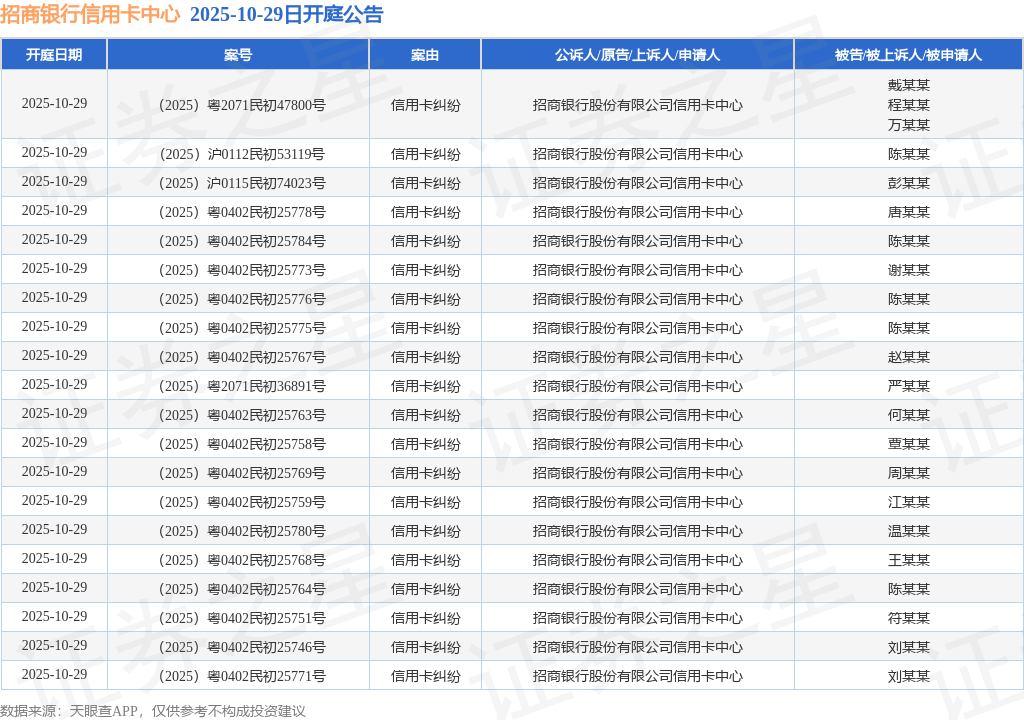The height and width of the screenshot is (720, 1024).
Task: Click defendant name 温某某
Action: [x=908, y=531]
